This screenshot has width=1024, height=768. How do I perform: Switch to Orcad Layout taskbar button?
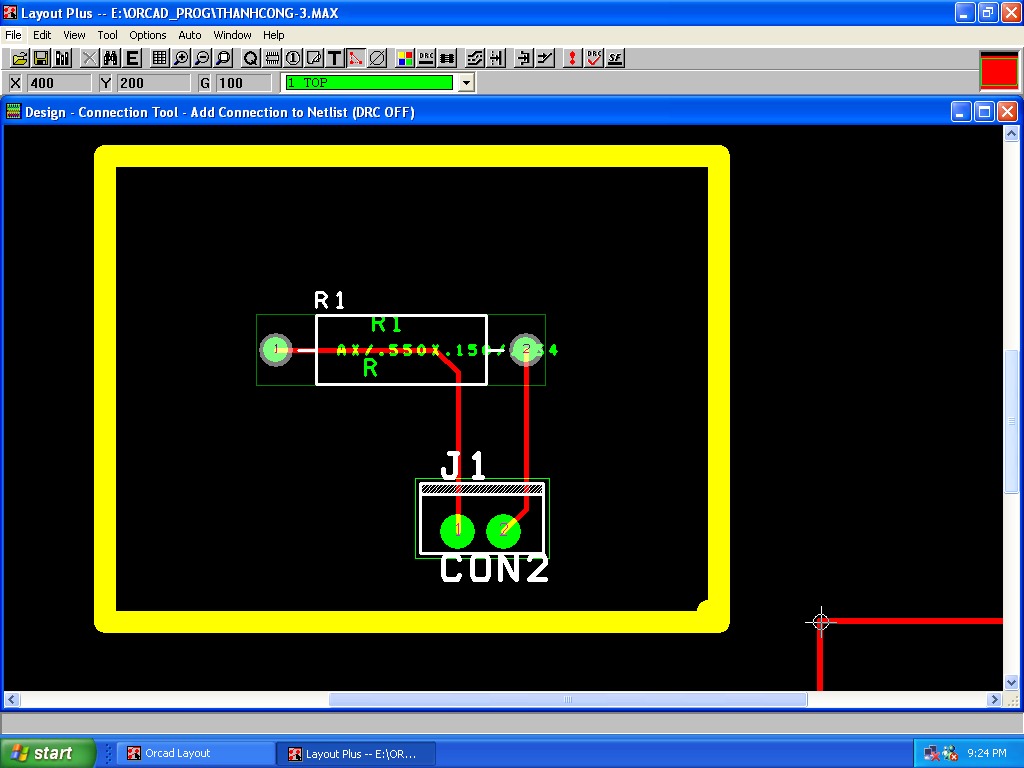point(196,753)
